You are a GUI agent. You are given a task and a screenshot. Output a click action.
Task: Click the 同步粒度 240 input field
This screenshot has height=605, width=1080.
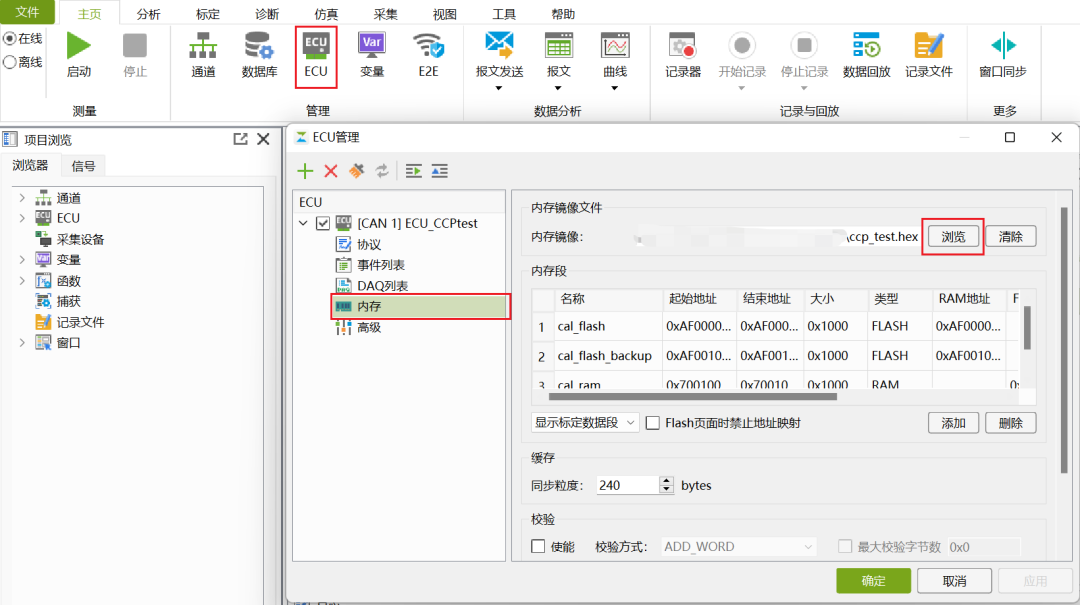click(x=627, y=485)
